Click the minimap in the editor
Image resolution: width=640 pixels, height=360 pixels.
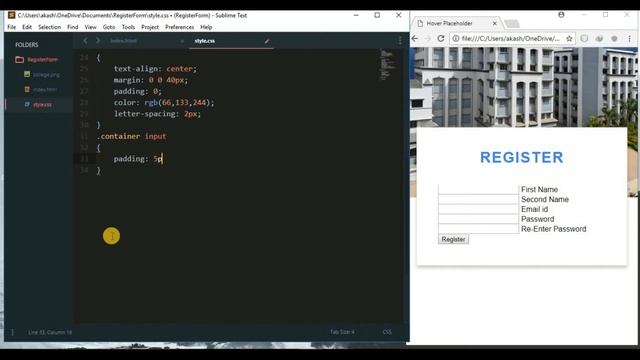tap(387, 64)
